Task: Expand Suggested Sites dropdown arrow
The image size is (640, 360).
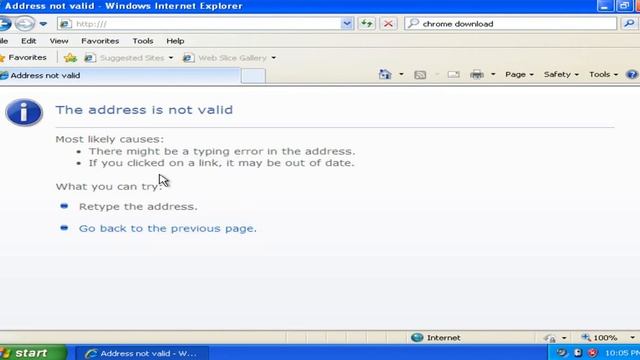Action: point(171,58)
